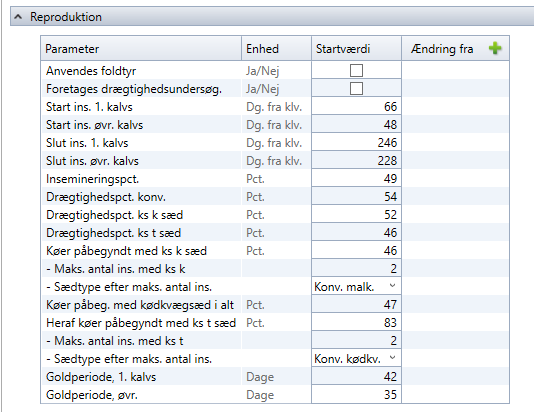Select the Foretages drægtighedsundersøg. label
534x412 pixels.
pos(134,89)
